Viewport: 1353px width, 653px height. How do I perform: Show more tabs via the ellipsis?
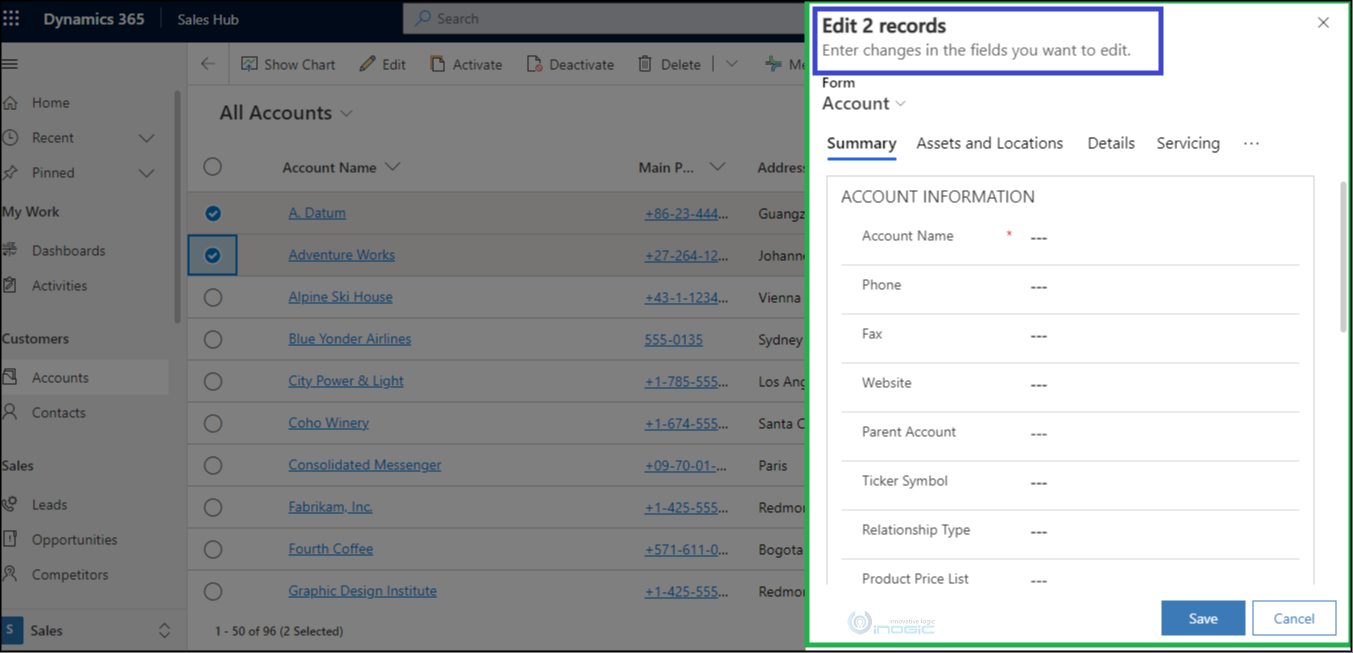coord(1251,143)
